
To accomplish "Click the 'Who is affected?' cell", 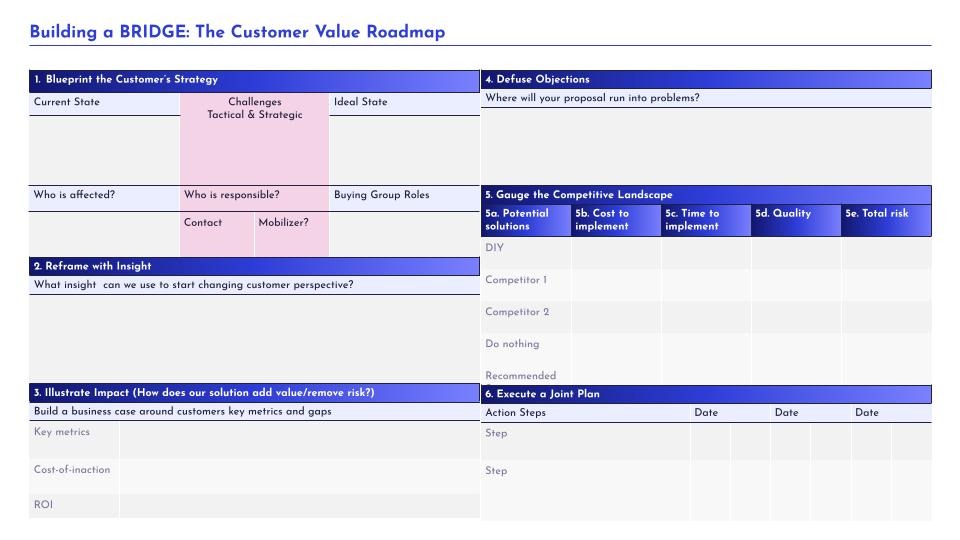I will tap(104, 198).
